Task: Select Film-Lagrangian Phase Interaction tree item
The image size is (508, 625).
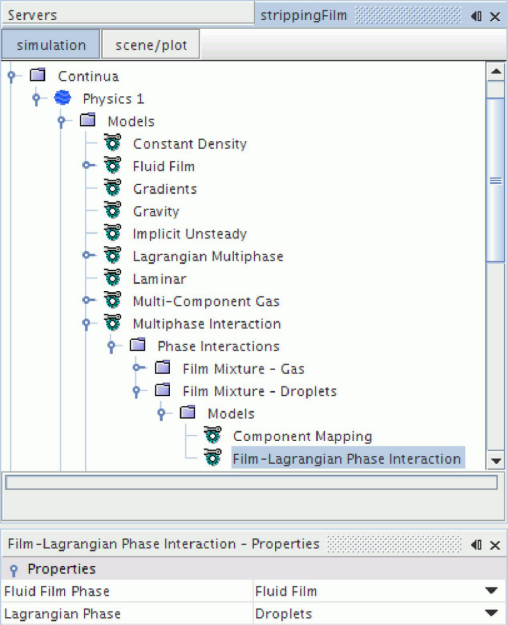Action: point(347,458)
